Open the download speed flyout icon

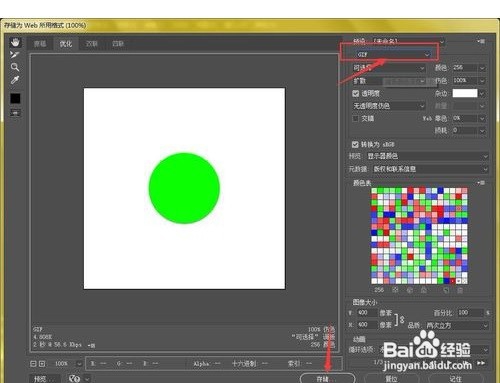[91, 346]
